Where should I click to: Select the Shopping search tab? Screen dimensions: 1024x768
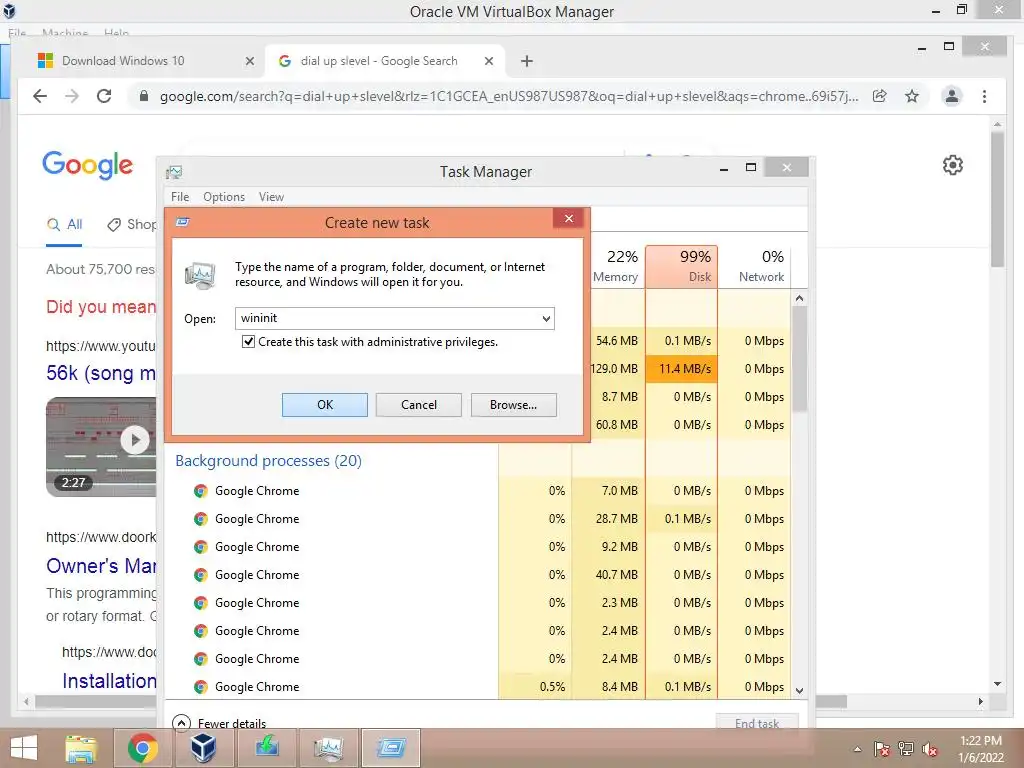[x=131, y=225]
